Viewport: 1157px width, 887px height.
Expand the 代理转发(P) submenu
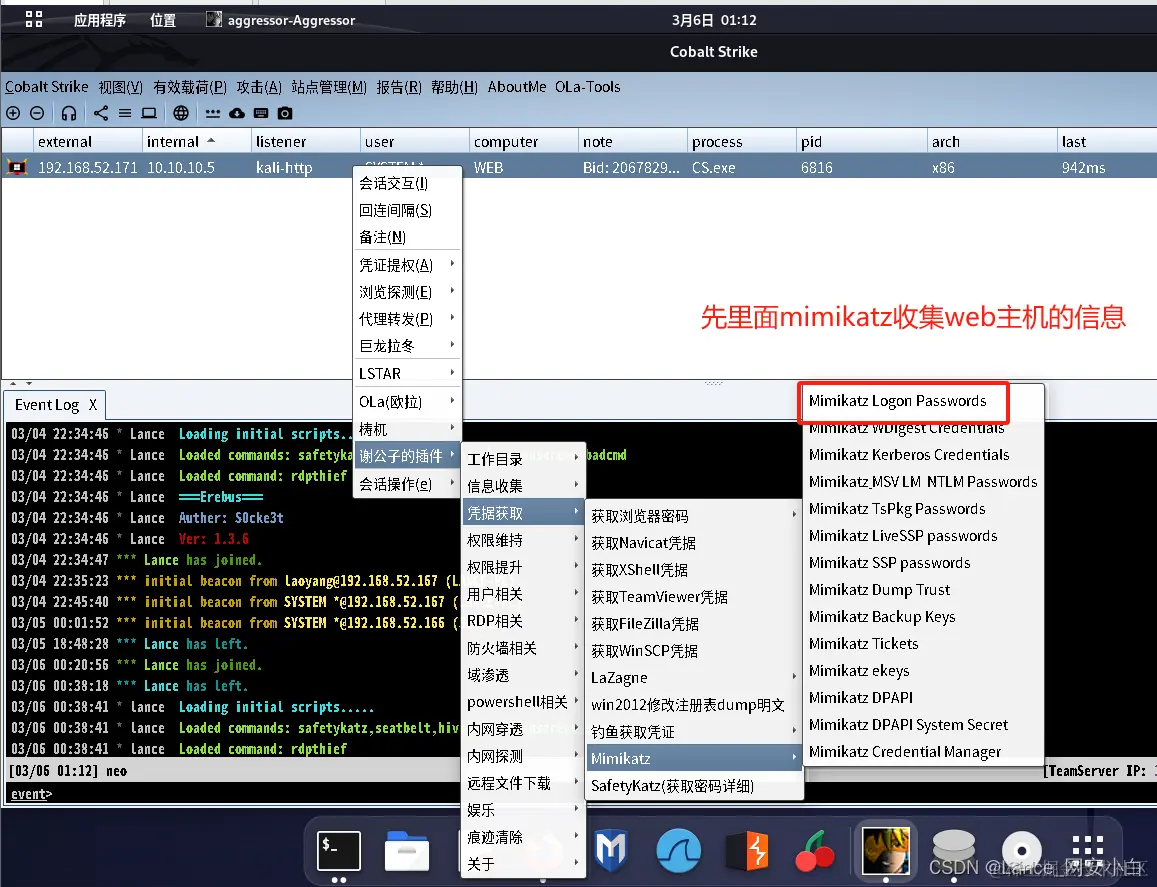pos(407,319)
